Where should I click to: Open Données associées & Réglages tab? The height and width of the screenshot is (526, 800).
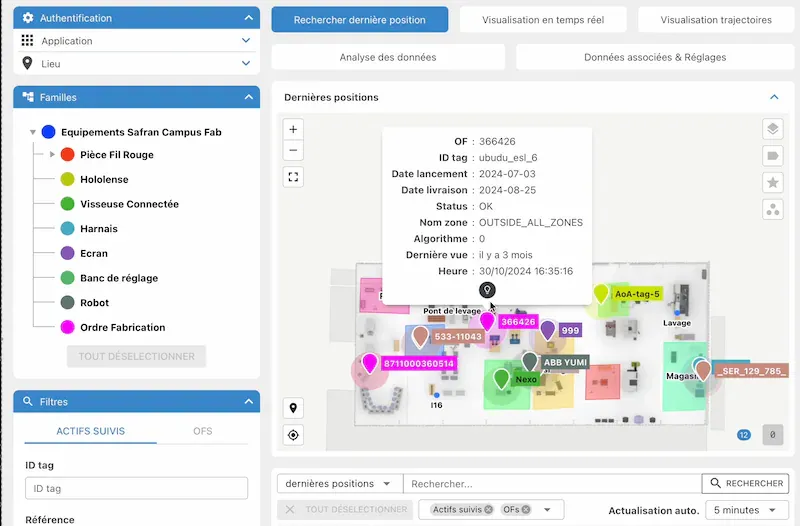pyautogui.click(x=655, y=57)
